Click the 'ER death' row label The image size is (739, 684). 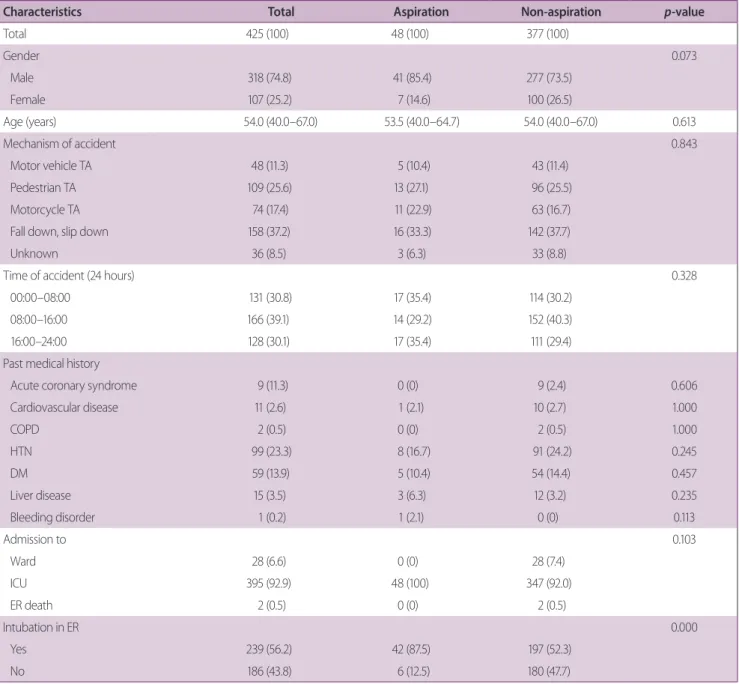[31, 605]
